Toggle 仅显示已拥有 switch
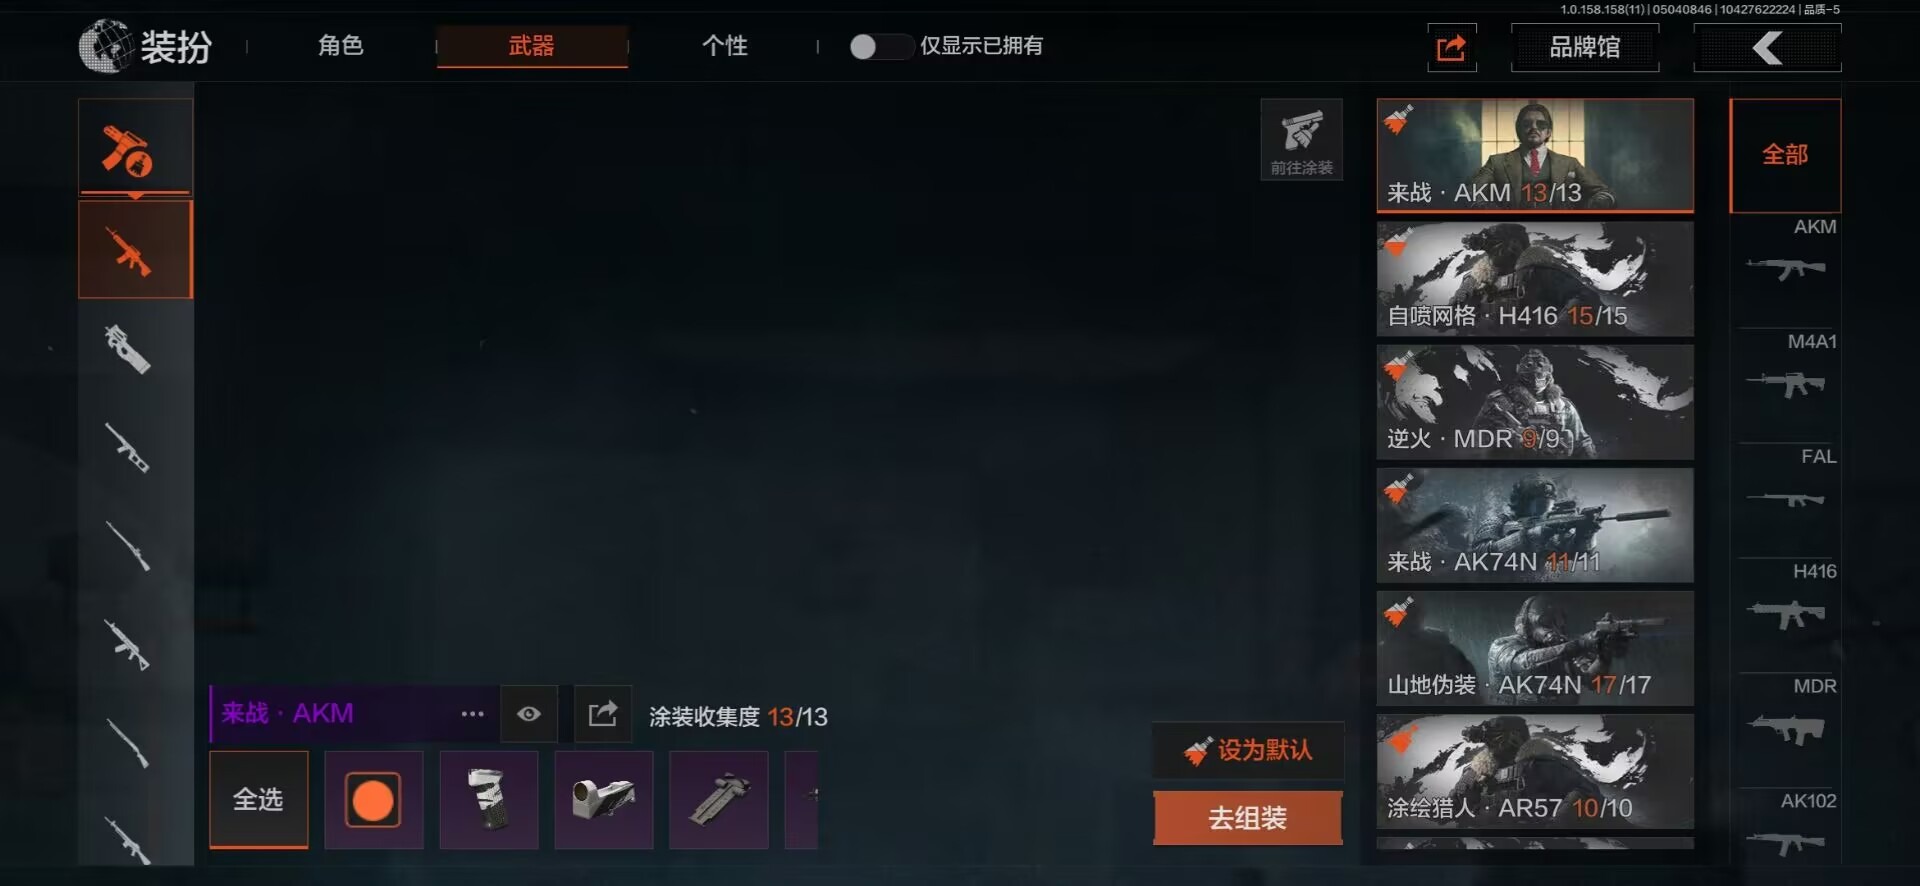Screen dimensions: 1920x886 tap(880, 46)
